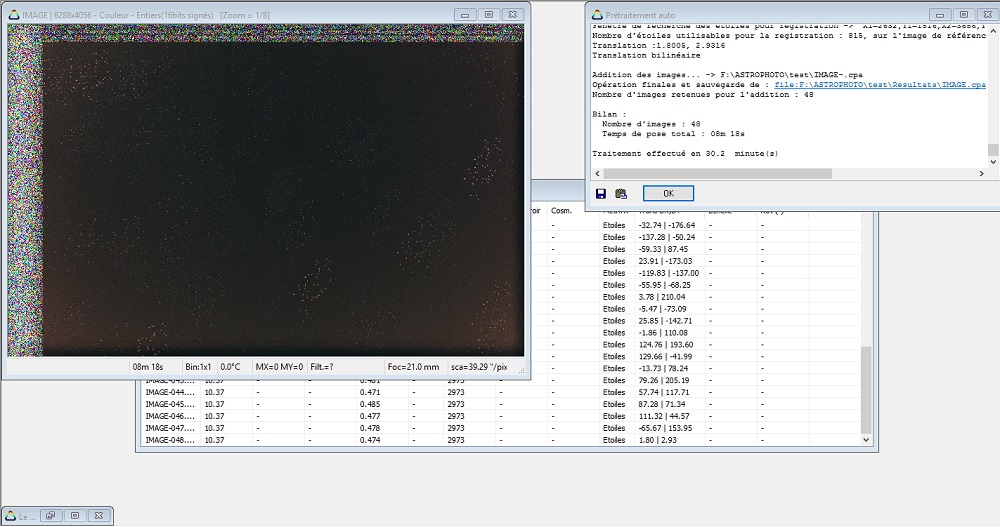Click the Cosm. column header

562,211
